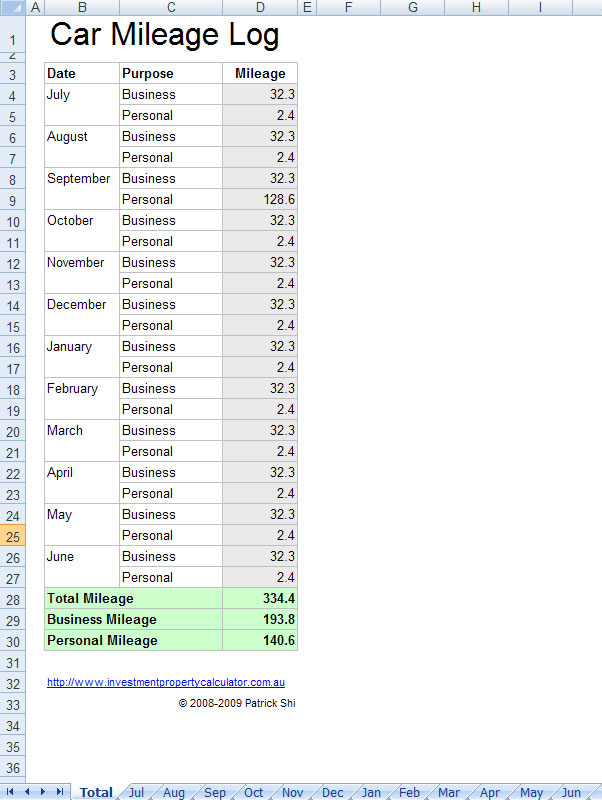Click the Business Mileage 193.8 cell
The height and width of the screenshot is (800, 602).
click(260, 619)
